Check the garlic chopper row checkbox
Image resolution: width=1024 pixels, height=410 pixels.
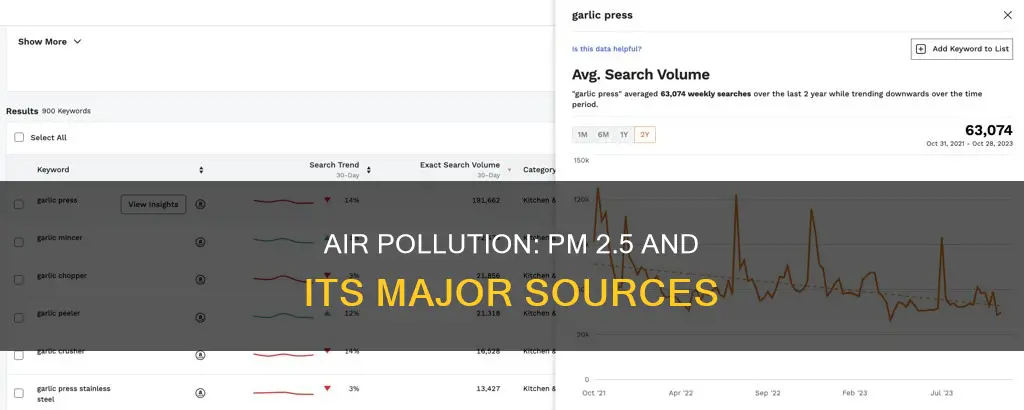pyautogui.click(x=19, y=279)
